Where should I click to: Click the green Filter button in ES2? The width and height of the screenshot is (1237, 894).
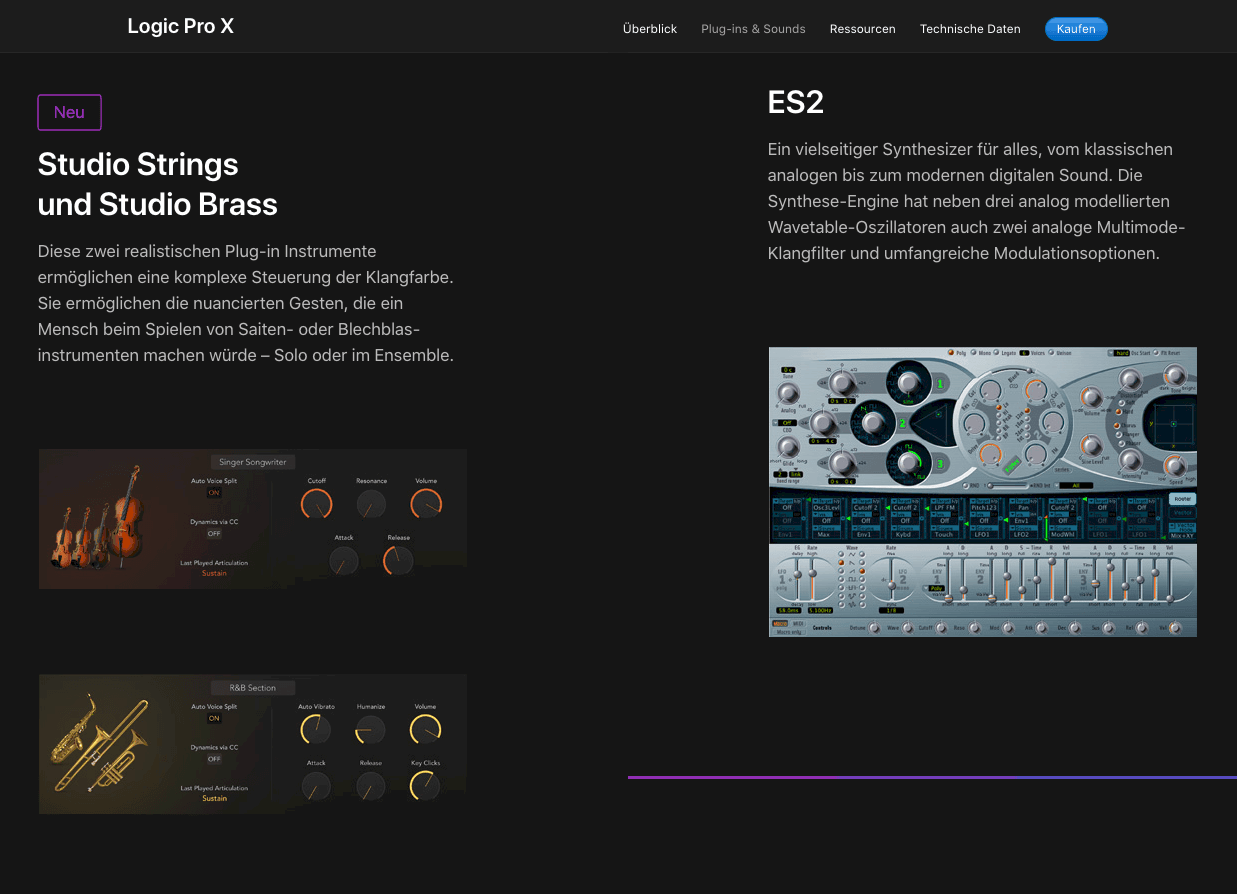click(1010, 464)
